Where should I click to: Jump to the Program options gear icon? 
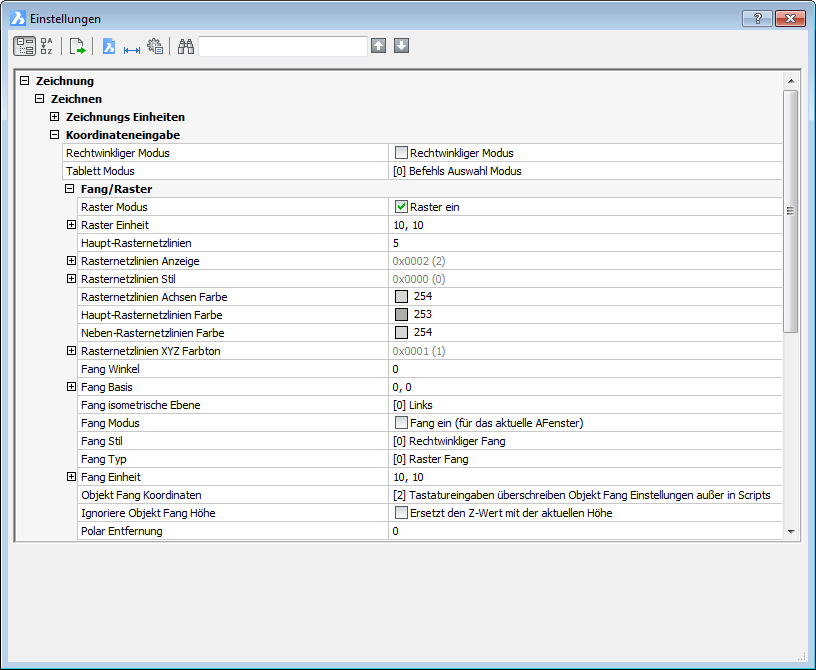coord(154,46)
